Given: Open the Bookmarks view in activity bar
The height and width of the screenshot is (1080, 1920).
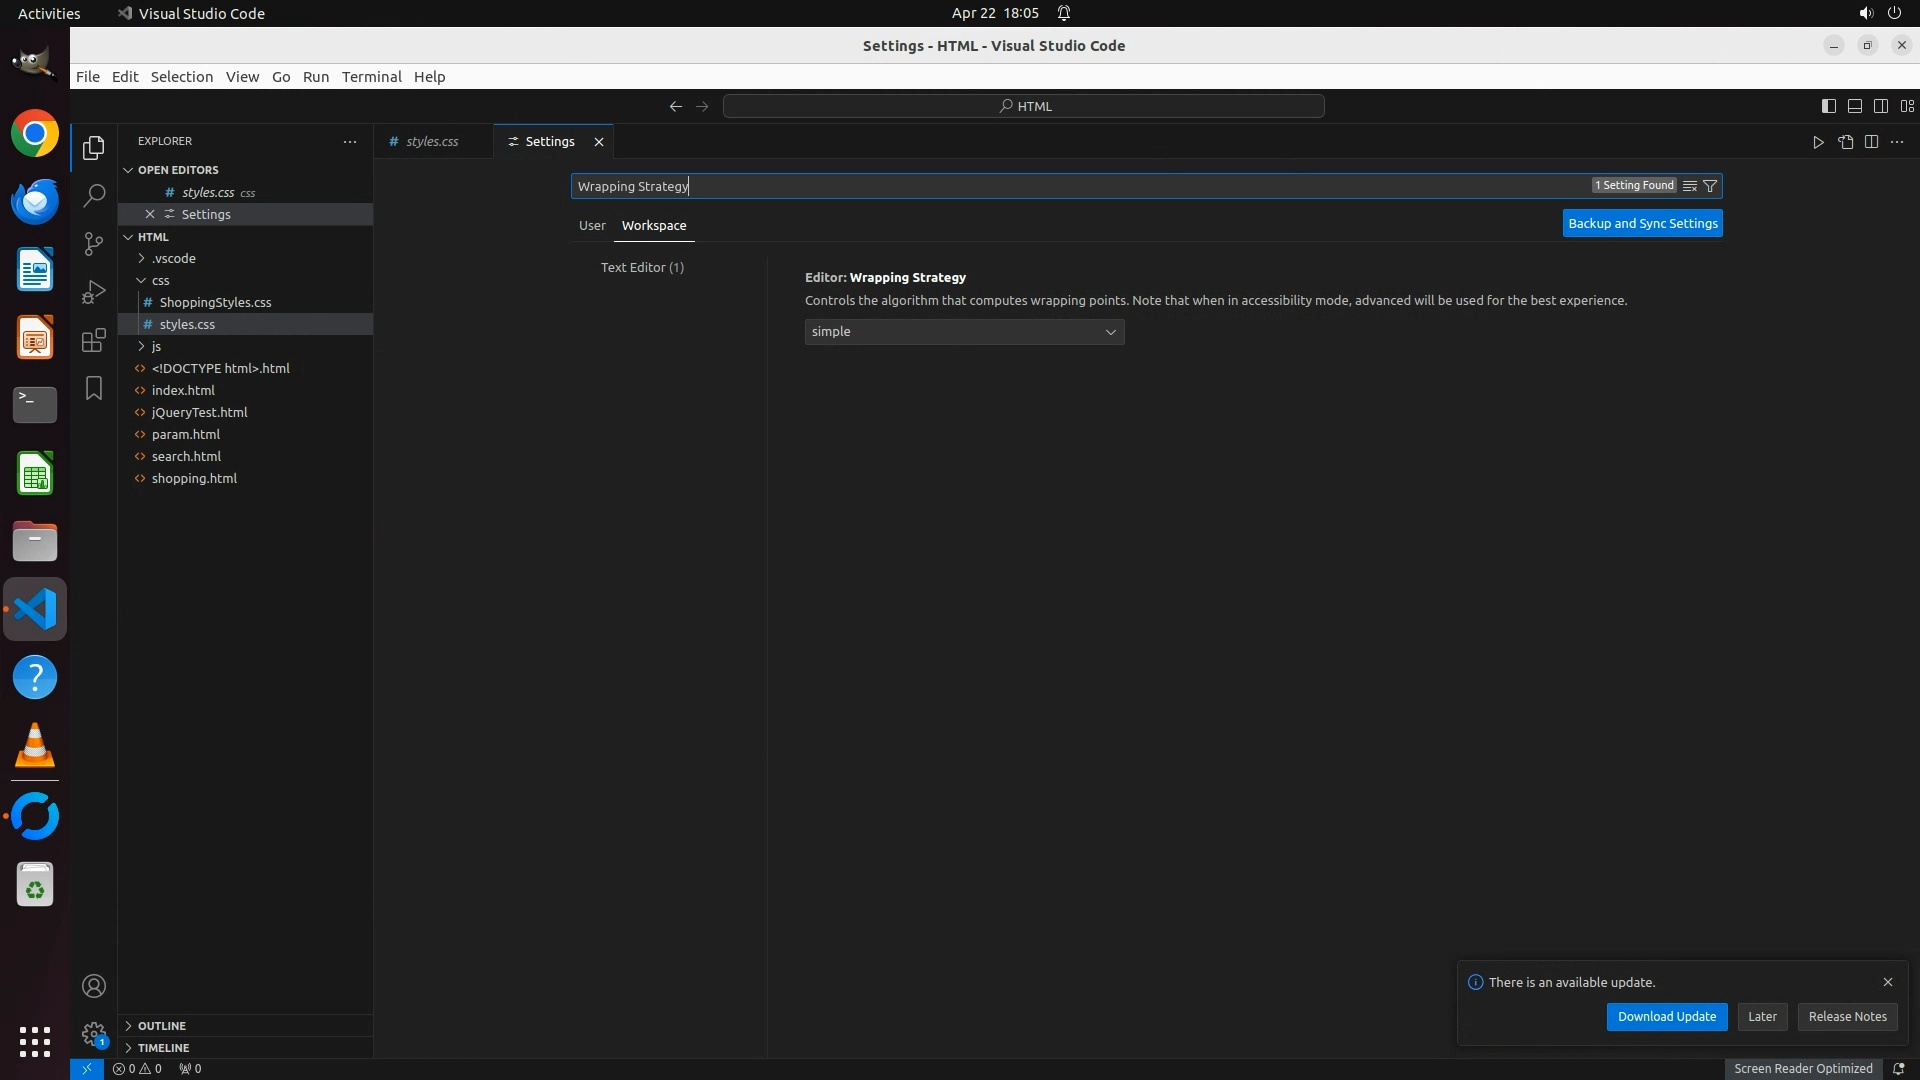Looking at the screenshot, I should [94, 388].
